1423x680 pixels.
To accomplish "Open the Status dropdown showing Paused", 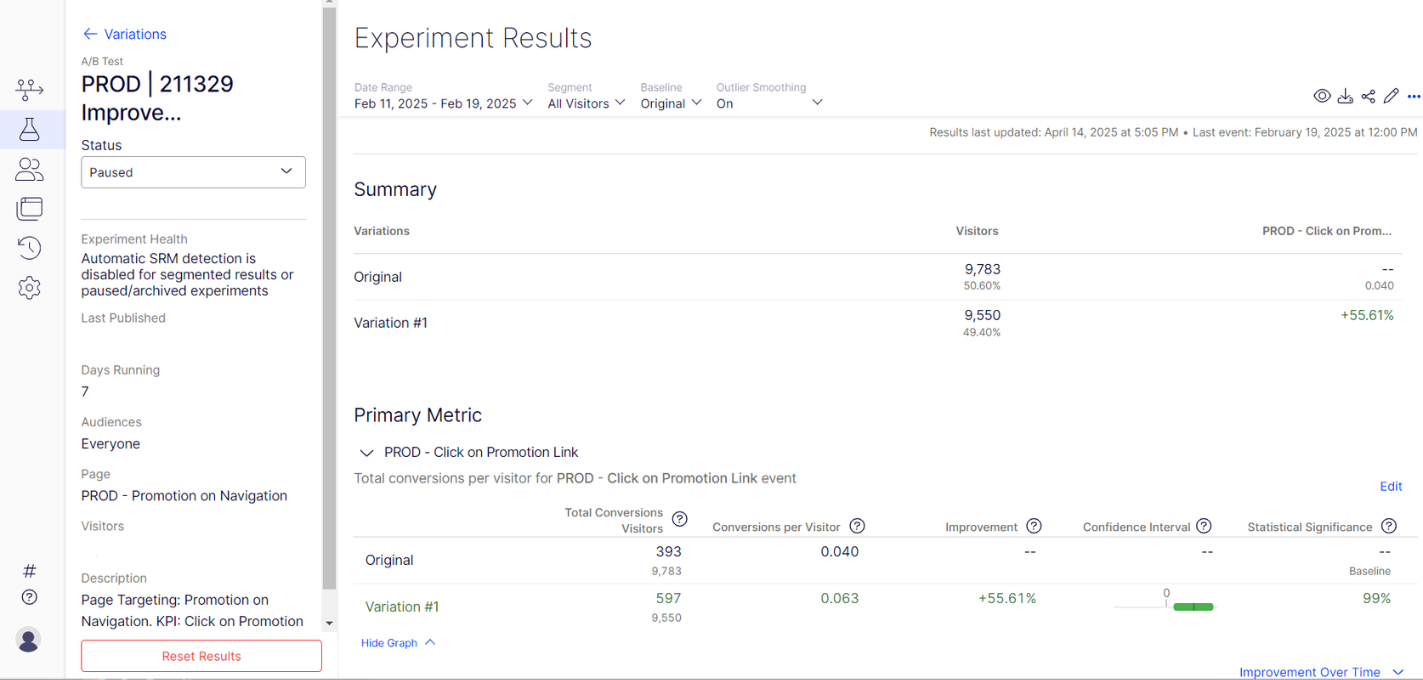I will point(193,172).
